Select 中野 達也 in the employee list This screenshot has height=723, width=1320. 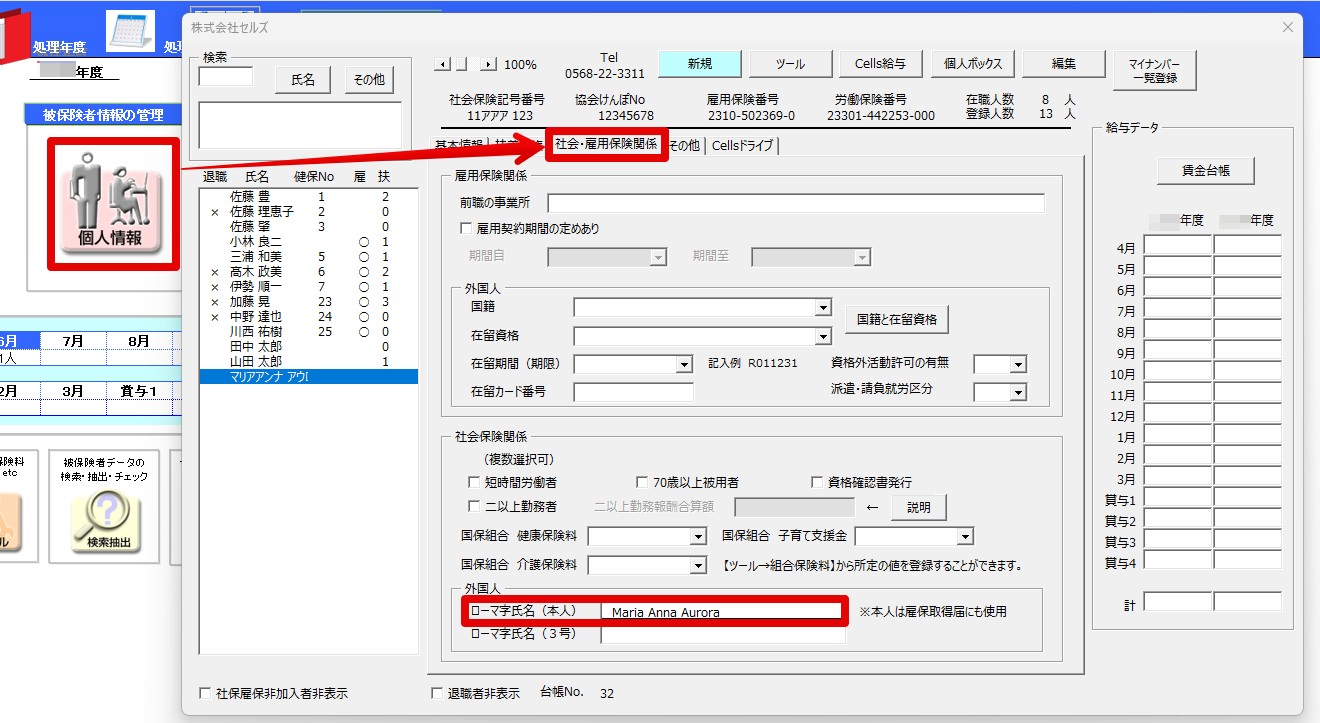tap(308, 317)
